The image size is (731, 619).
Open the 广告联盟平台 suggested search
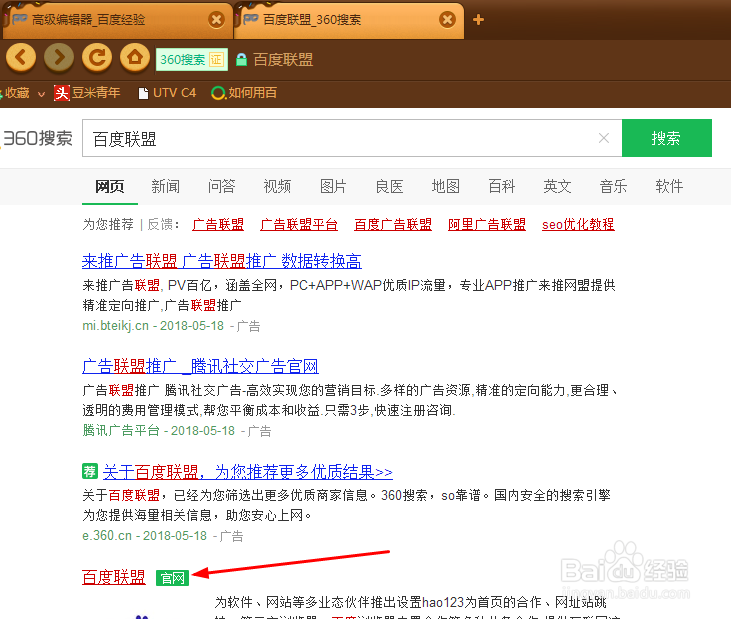click(299, 224)
